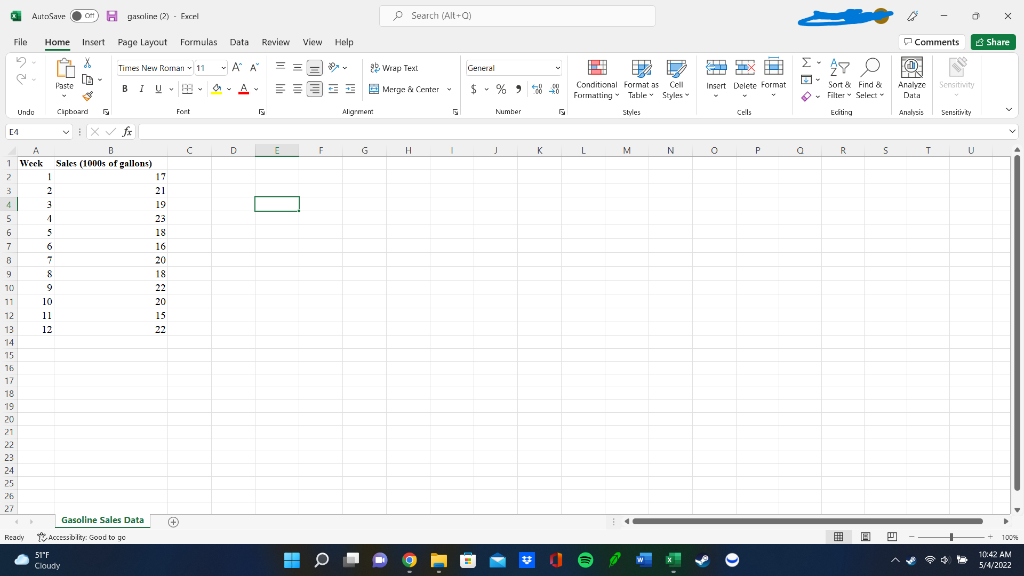Click the AutoSum sigma icon

(x=807, y=63)
